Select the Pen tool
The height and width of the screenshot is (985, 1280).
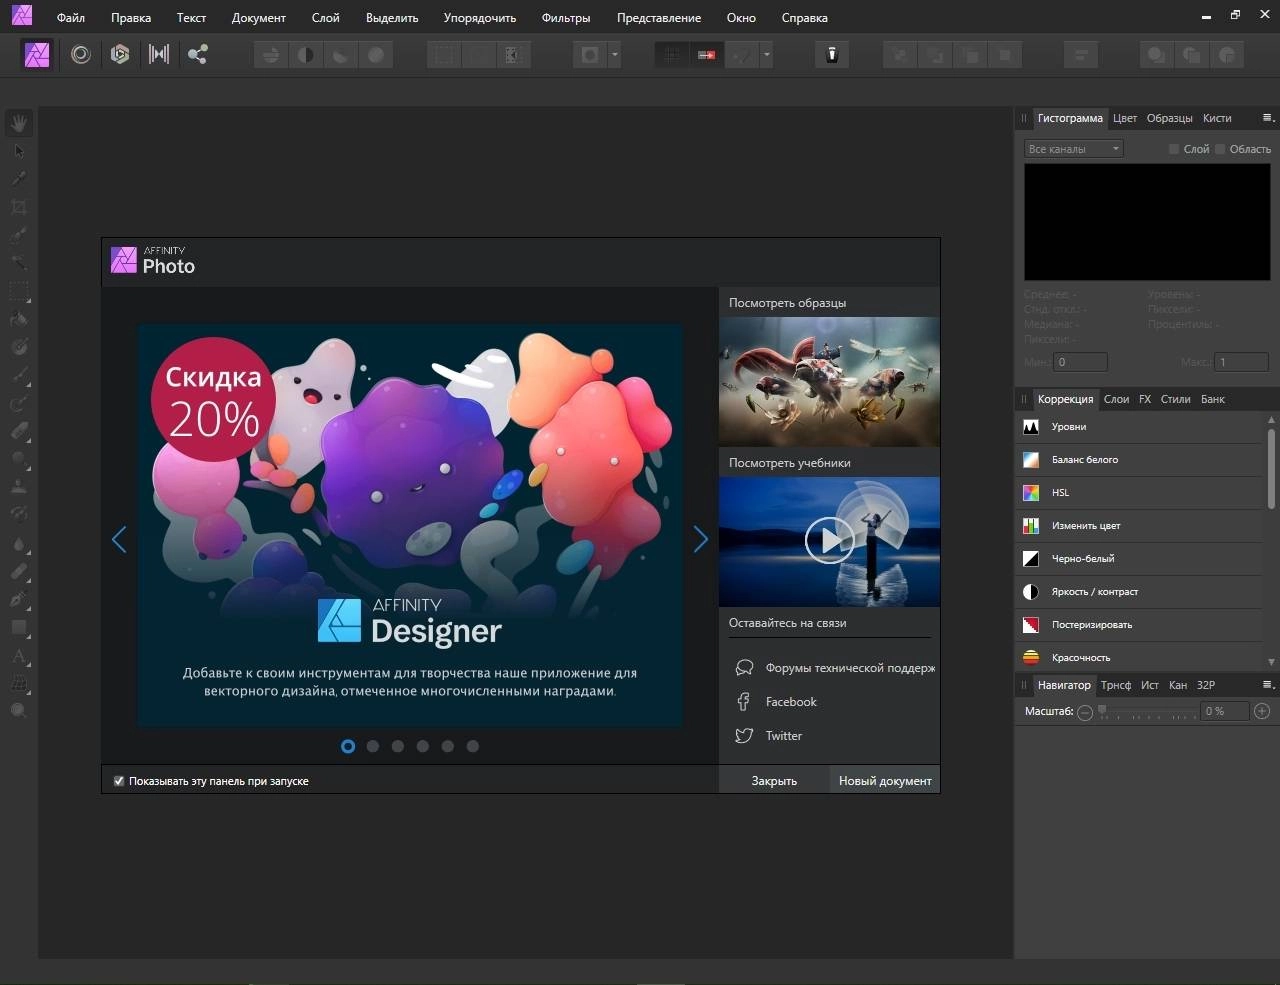(19, 599)
